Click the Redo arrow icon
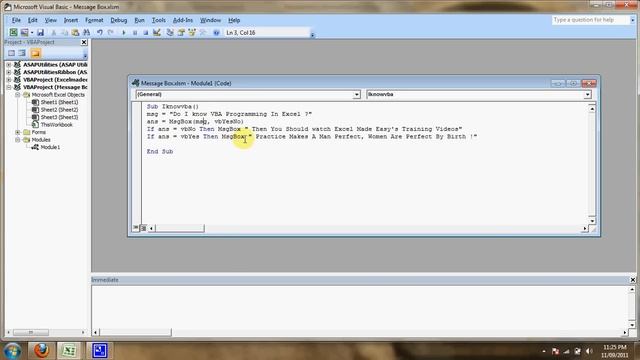Viewport: 640px width, 360px height. [110, 32]
